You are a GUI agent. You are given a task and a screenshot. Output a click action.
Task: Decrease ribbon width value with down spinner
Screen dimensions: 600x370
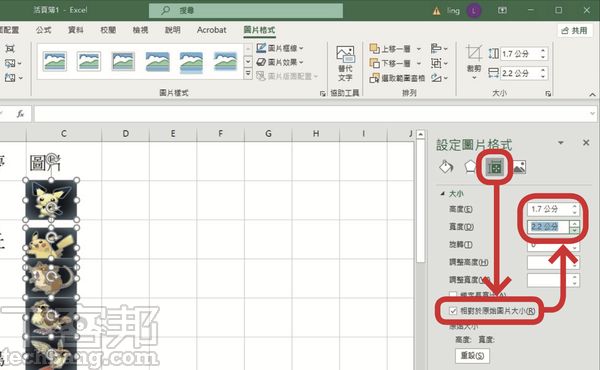pyautogui.click(x=543, y=76)
